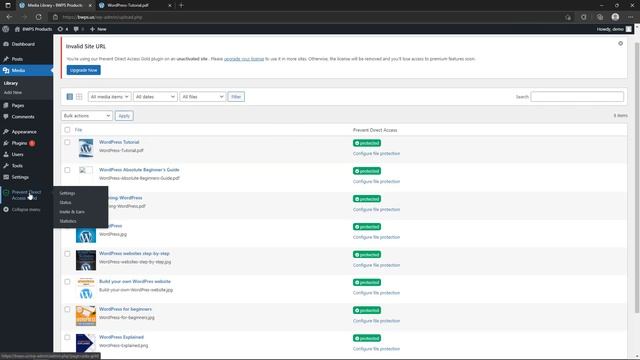640x360 pixels.
Task: Open WordPress websites step-by-step thumbnail
Action: pyautogui.click(x=86, y=260)
